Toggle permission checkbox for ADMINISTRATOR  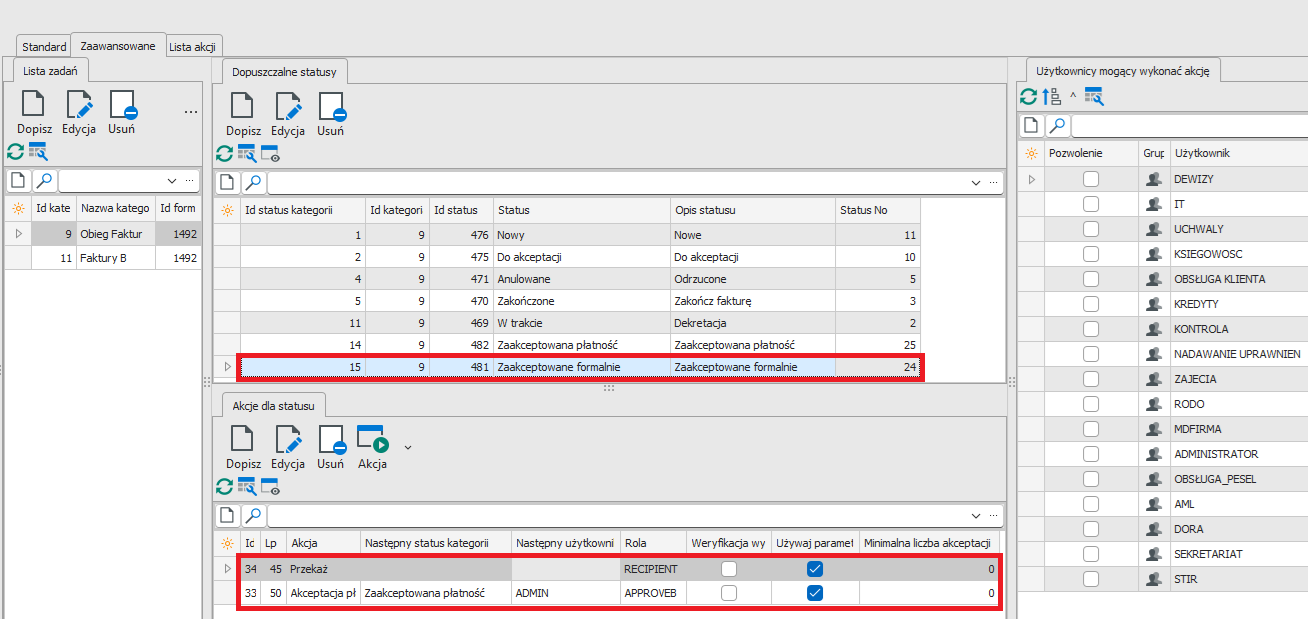(1091, 454)
